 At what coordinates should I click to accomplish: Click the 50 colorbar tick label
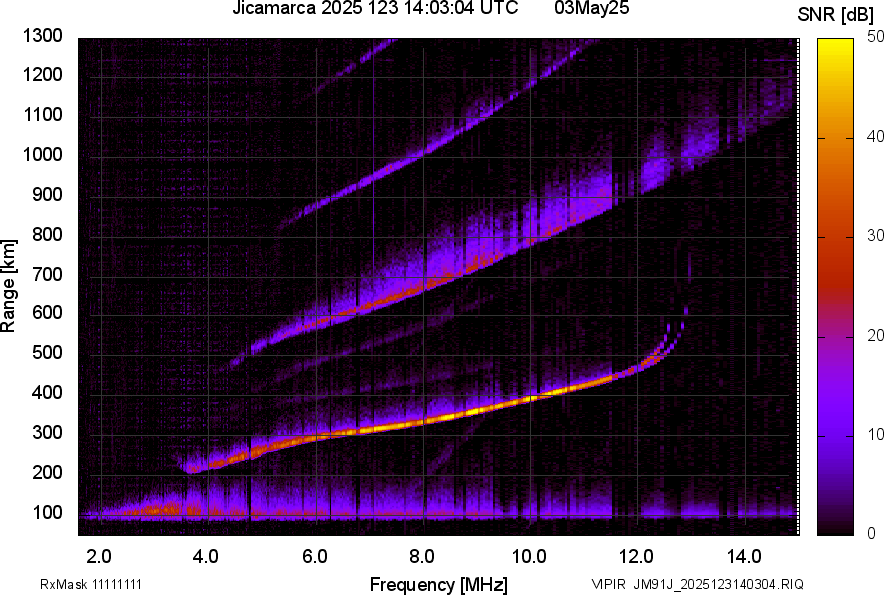(875, 37)
